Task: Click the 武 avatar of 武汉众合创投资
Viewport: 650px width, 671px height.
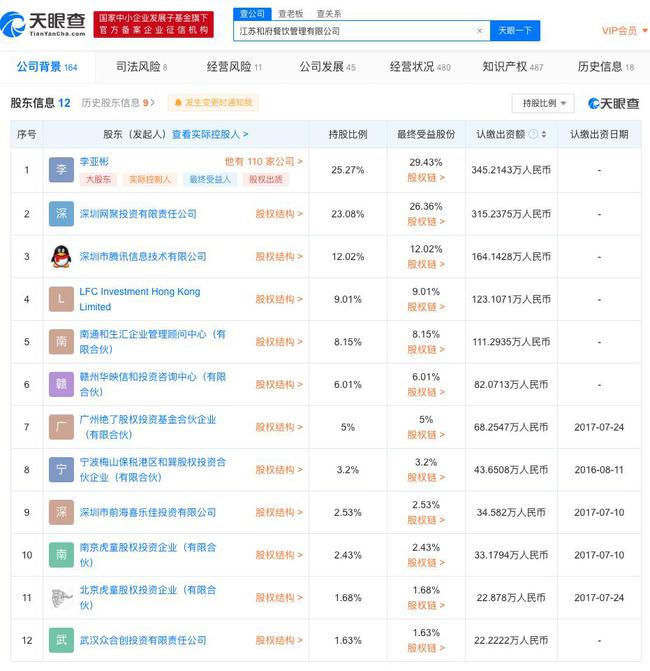Action: point(61,640)
